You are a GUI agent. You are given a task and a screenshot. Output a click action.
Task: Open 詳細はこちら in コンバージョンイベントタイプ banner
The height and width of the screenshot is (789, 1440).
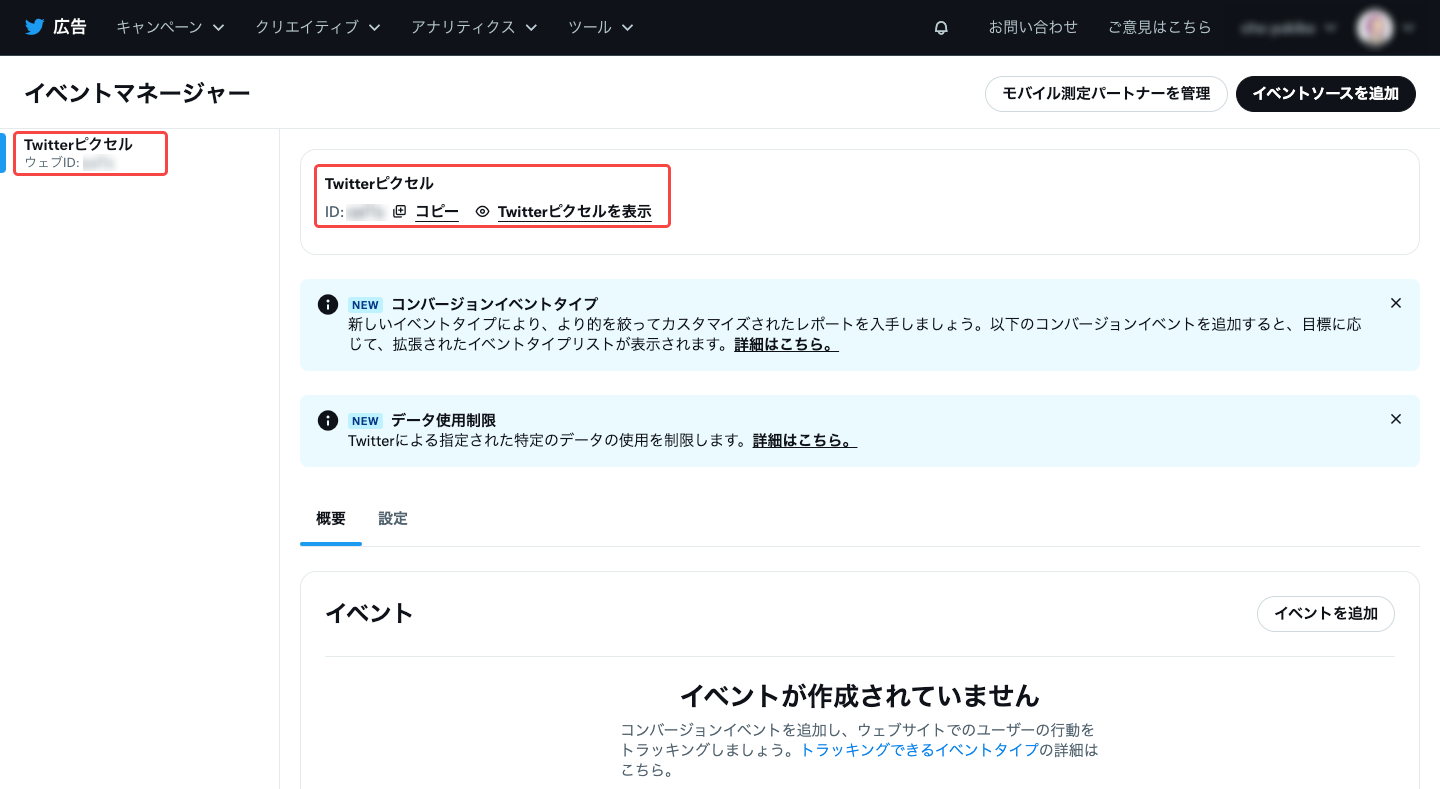tap(786, 344)
